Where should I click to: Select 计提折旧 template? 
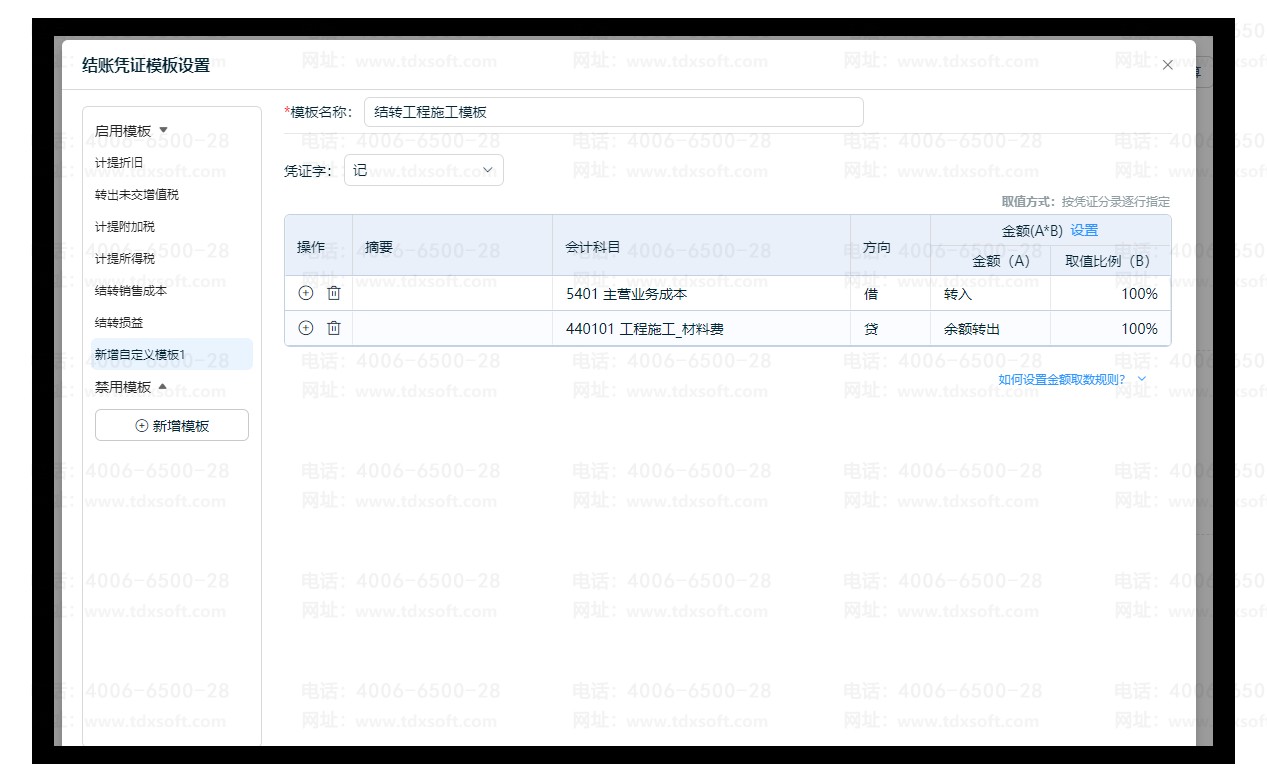pos(119,162)
